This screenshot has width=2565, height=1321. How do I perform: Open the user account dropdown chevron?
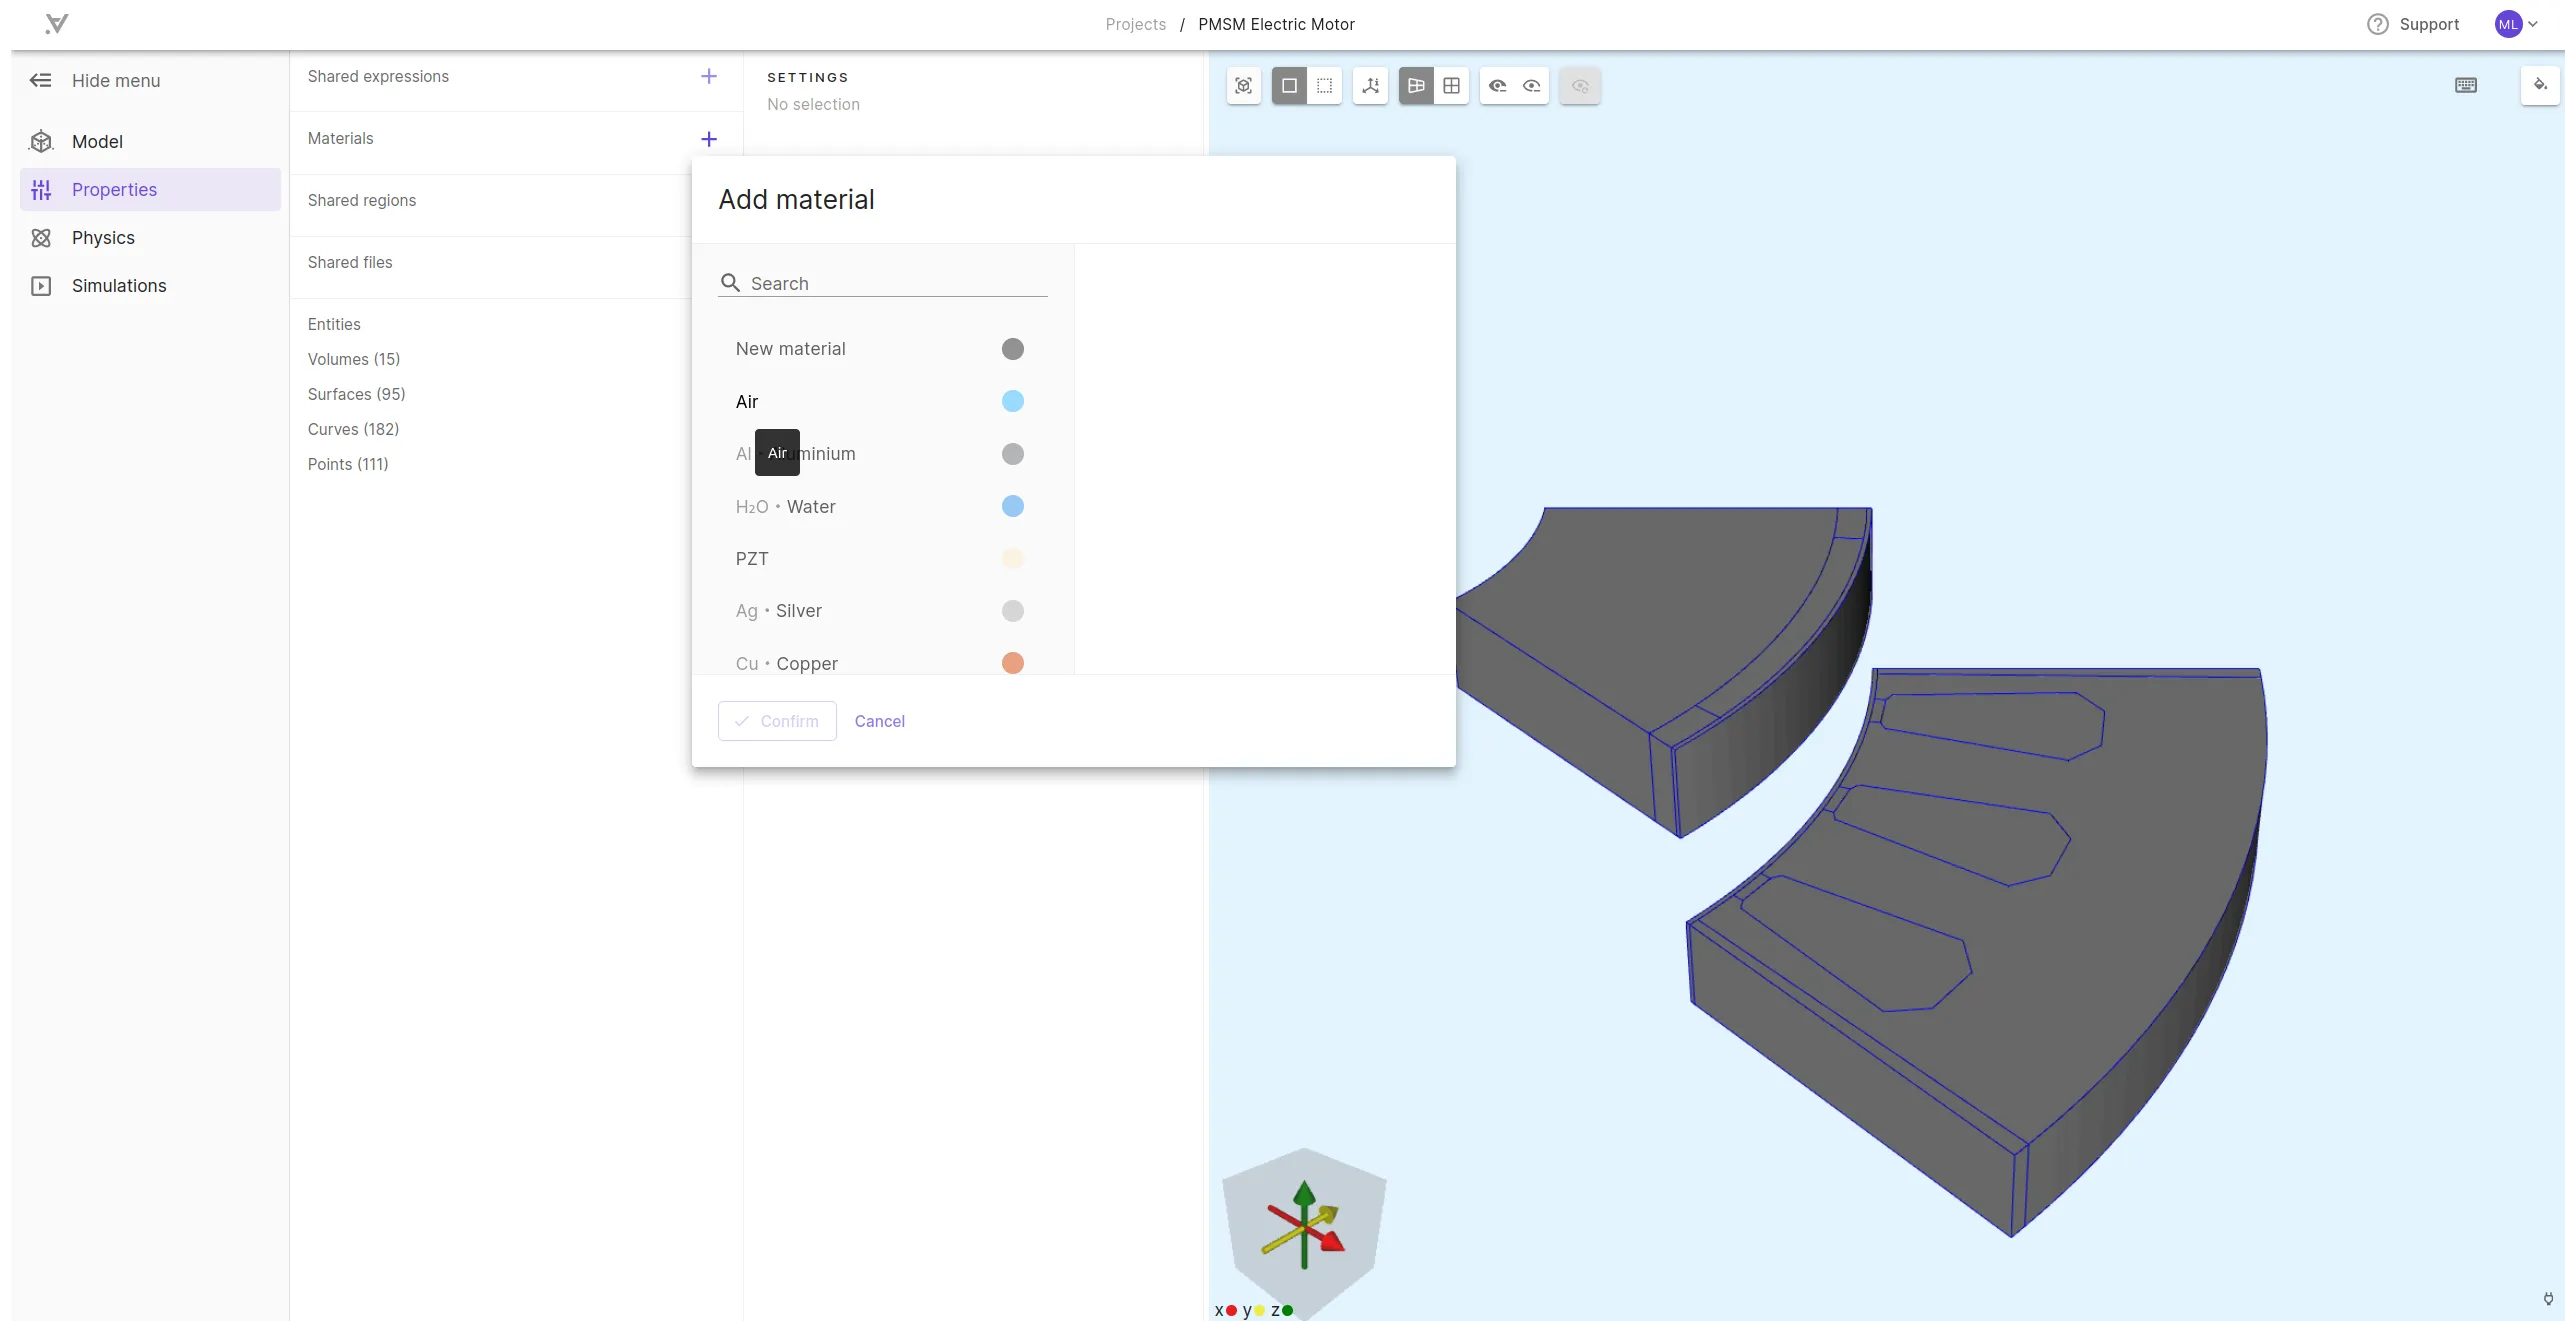tap(2533, 24)
